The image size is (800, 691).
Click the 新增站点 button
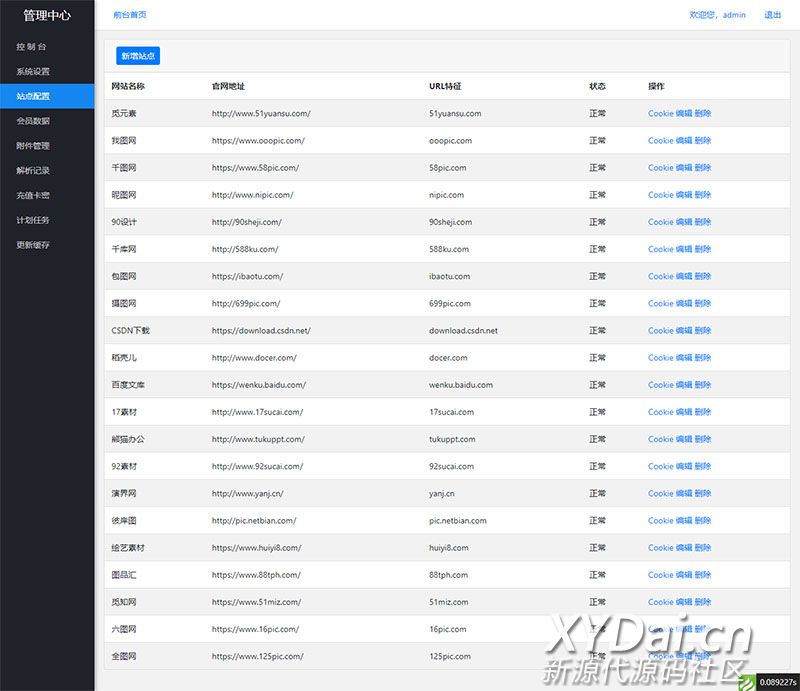tap(138, 56)
